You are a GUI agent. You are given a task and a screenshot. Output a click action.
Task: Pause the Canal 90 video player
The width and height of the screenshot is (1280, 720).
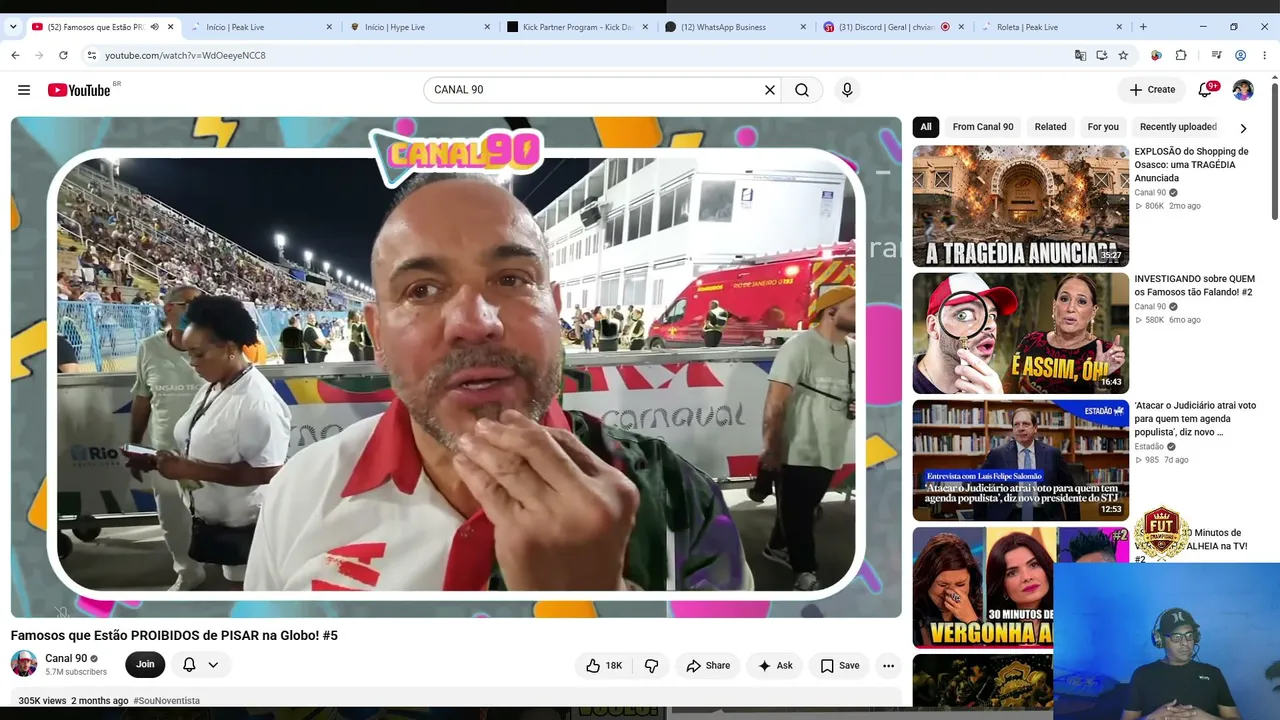click(x=456, y=367)
